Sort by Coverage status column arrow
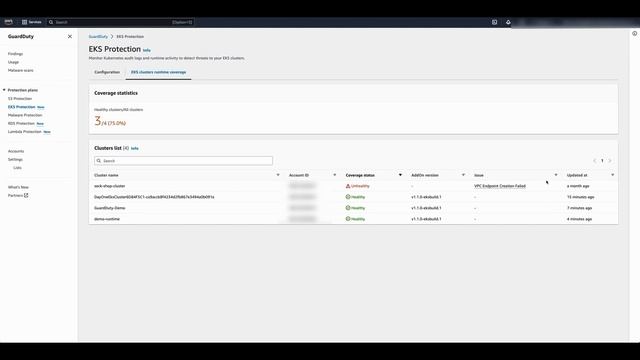This screenshot has width=640, height=360. (x=400, y=175)
